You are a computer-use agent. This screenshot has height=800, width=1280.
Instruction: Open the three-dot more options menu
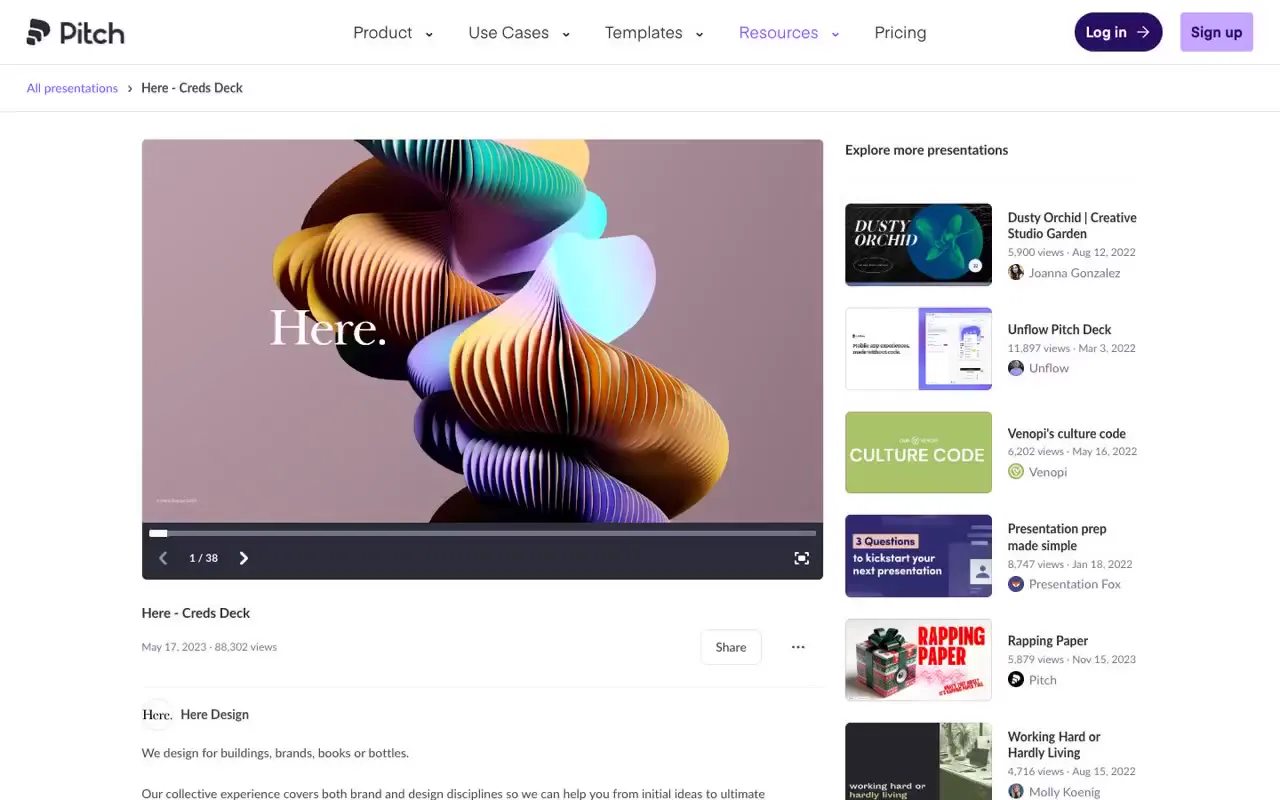point(798,647)
